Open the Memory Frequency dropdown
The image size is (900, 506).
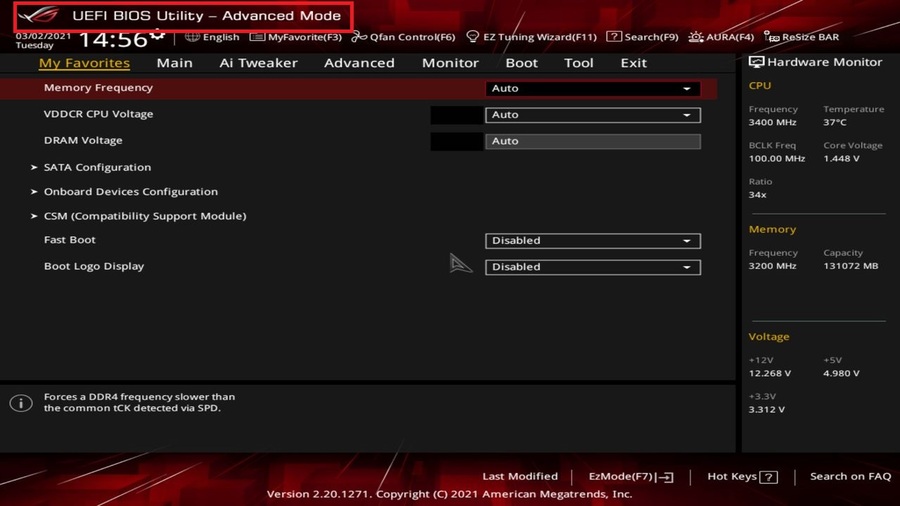(592, 89)
